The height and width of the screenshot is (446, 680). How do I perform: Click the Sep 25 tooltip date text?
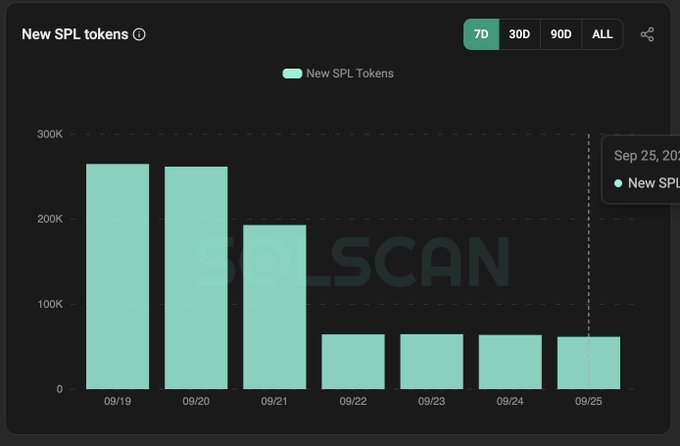pyautogui.click(x=647, y=155)
